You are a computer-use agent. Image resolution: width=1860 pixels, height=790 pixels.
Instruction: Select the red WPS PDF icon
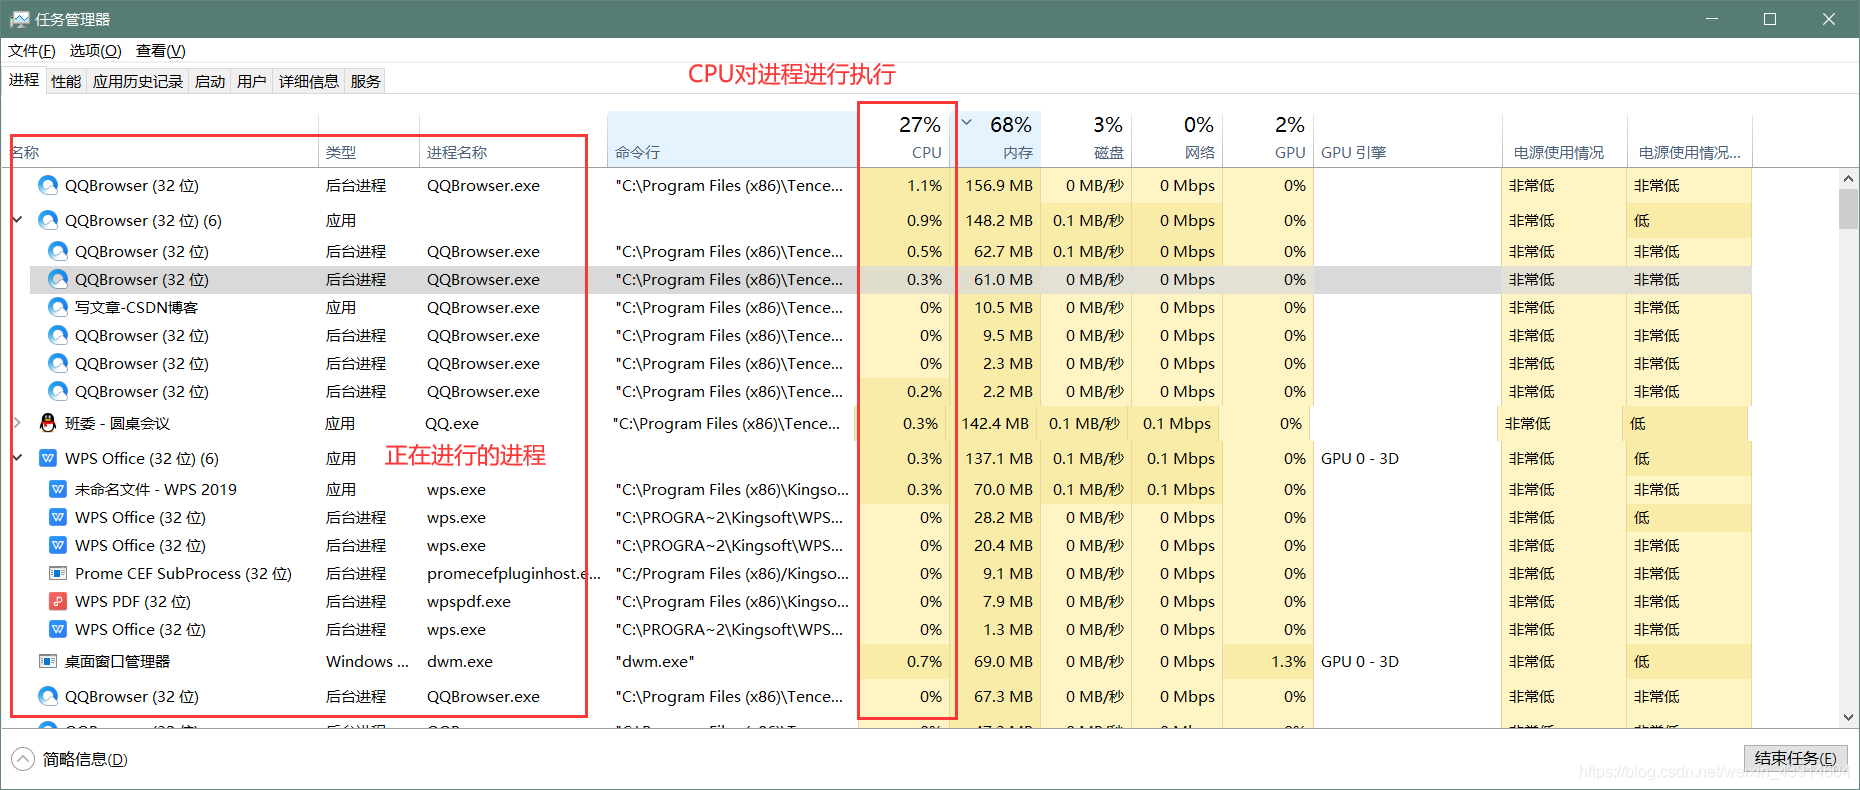(x=58, y=601)
